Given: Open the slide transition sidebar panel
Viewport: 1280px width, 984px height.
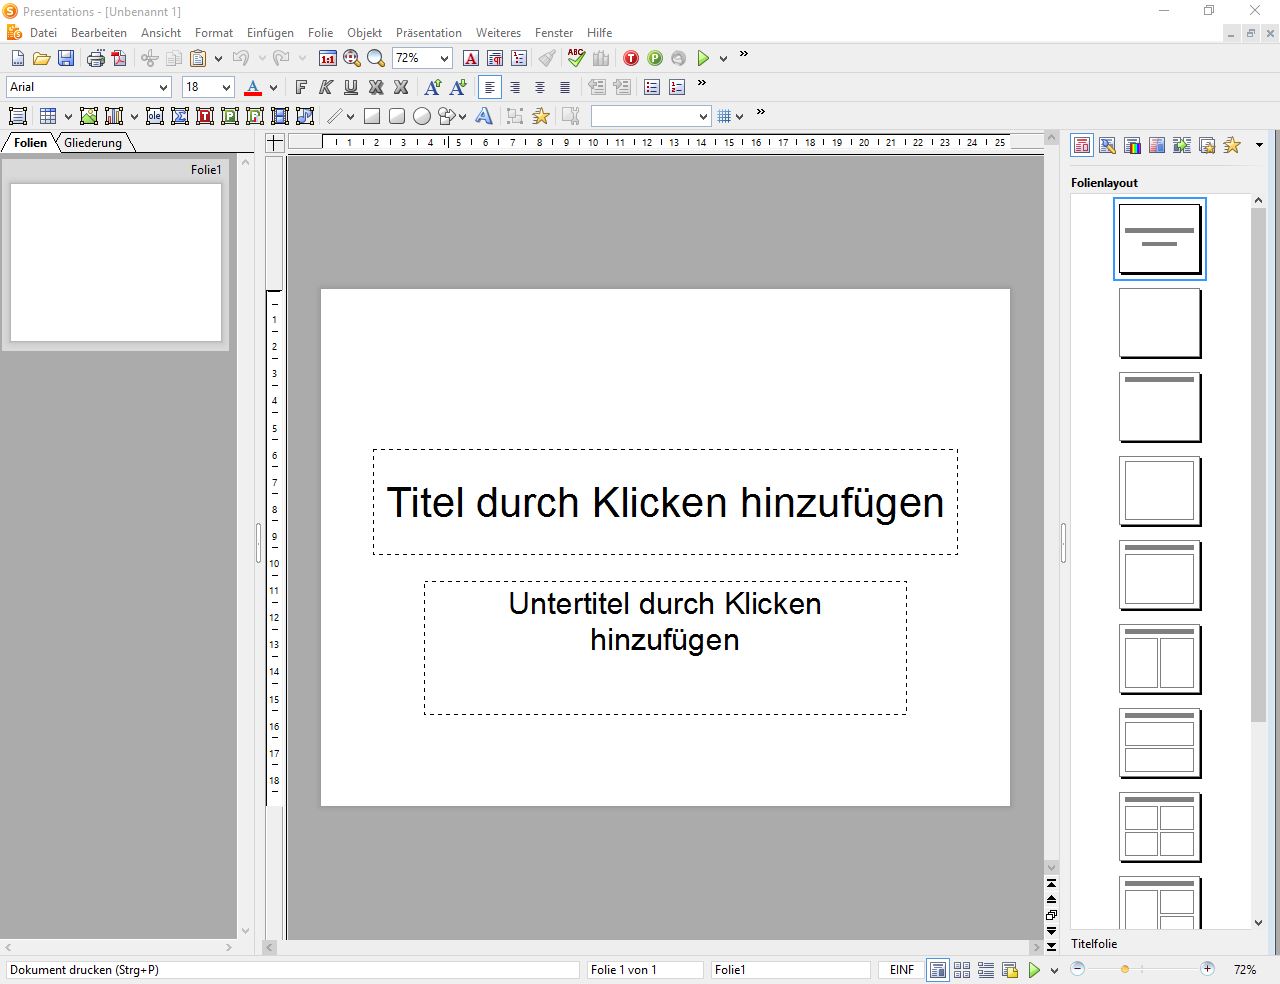Looking at the screenshot, I should pos(1182,146).
